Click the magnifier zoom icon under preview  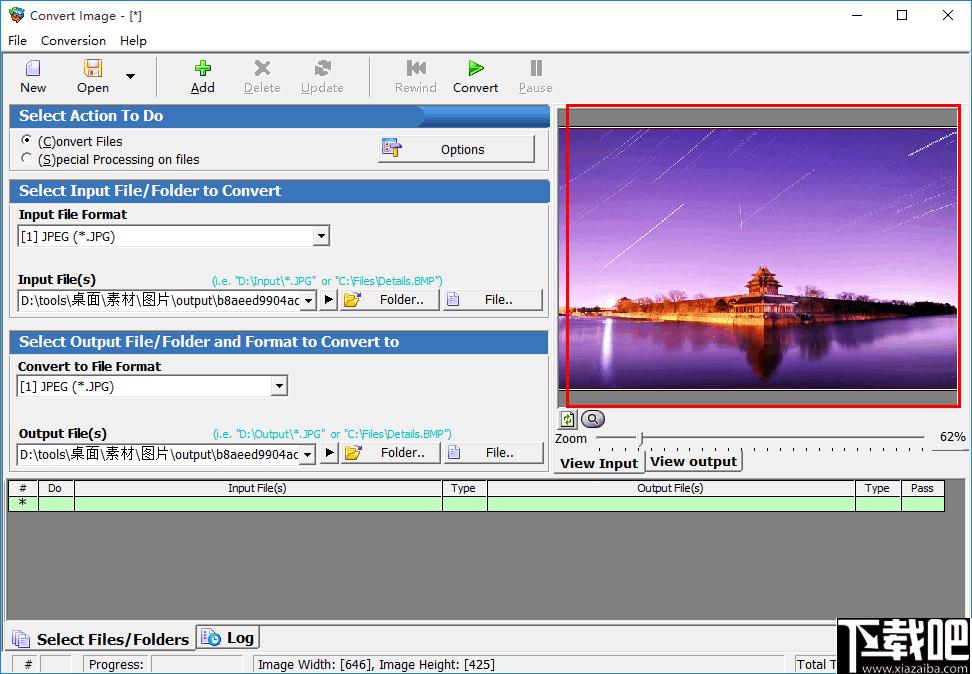pyautogui.click(x=593, y=419)
